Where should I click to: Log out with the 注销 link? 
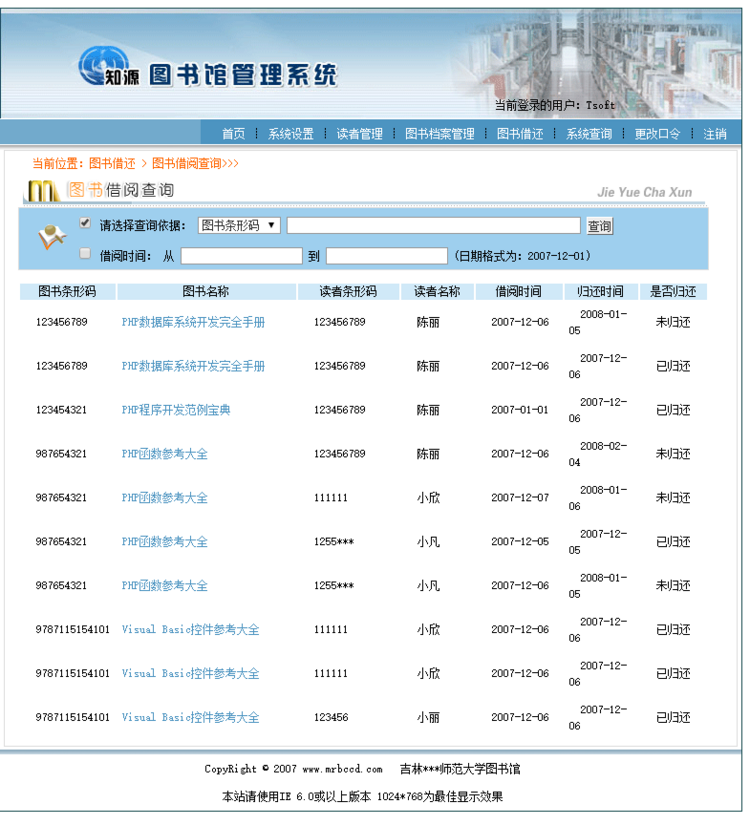(x=715, y=134)
